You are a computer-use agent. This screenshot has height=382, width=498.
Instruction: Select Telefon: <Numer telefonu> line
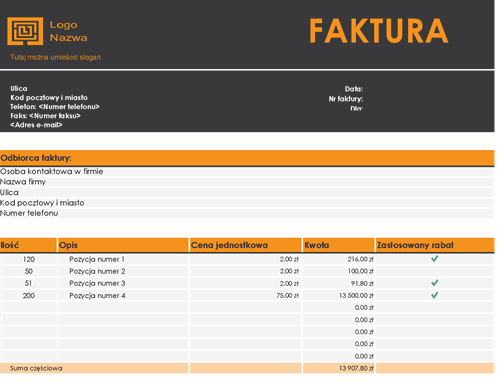(55, 107)
